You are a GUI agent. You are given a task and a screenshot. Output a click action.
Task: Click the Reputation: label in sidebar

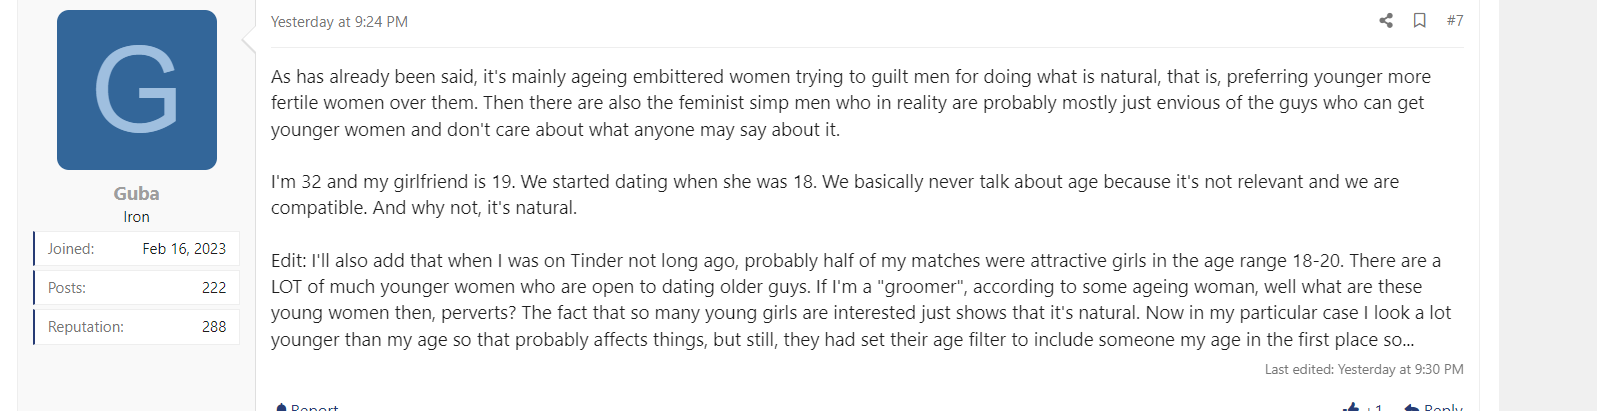[86, 327]
